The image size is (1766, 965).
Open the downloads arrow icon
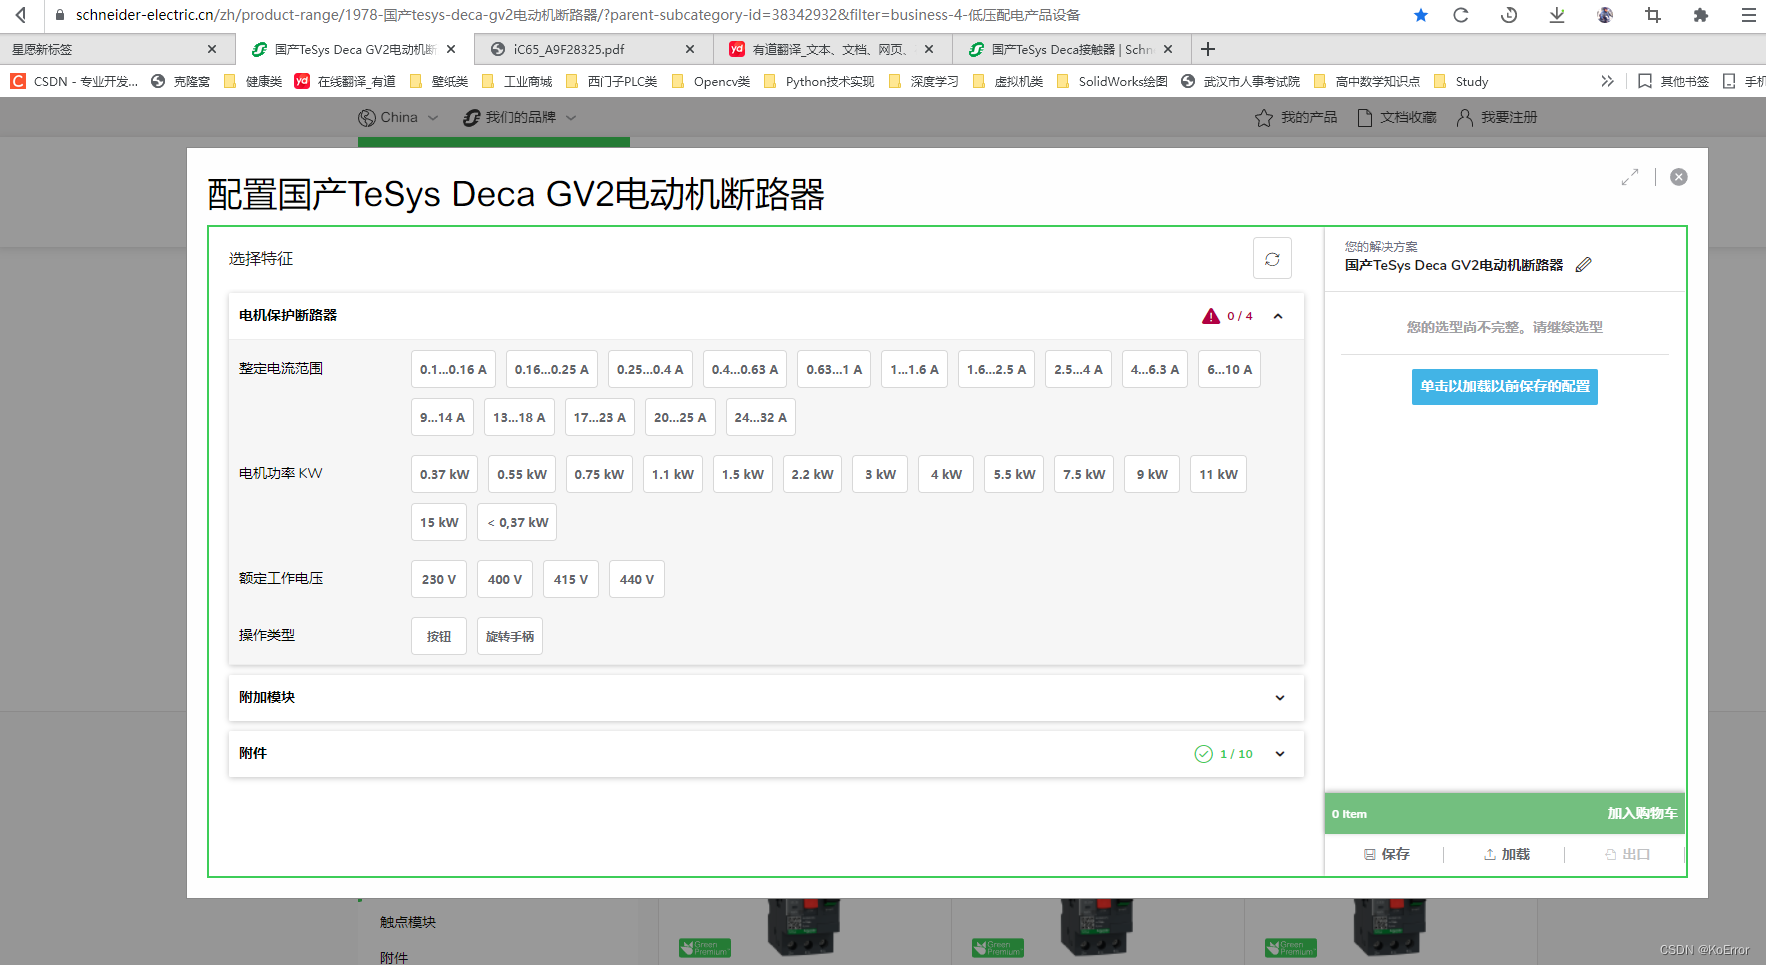(1557, 15)
